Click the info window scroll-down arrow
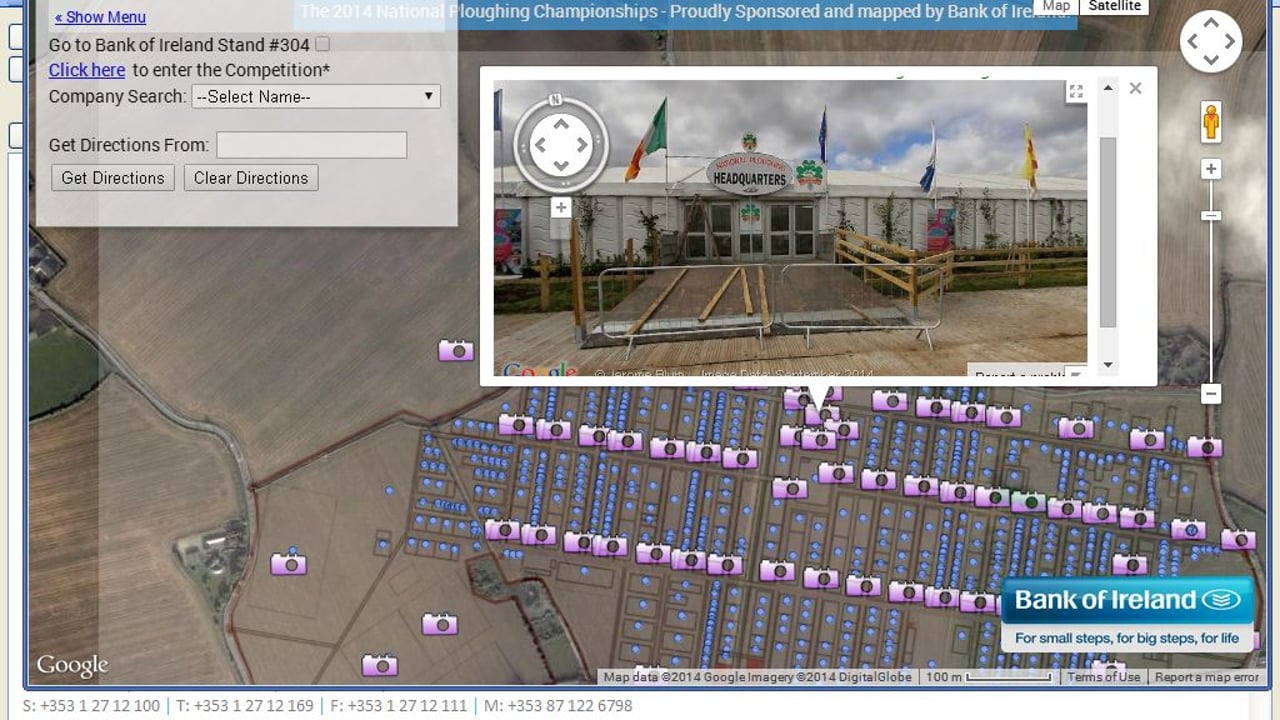 (1107, 366)
